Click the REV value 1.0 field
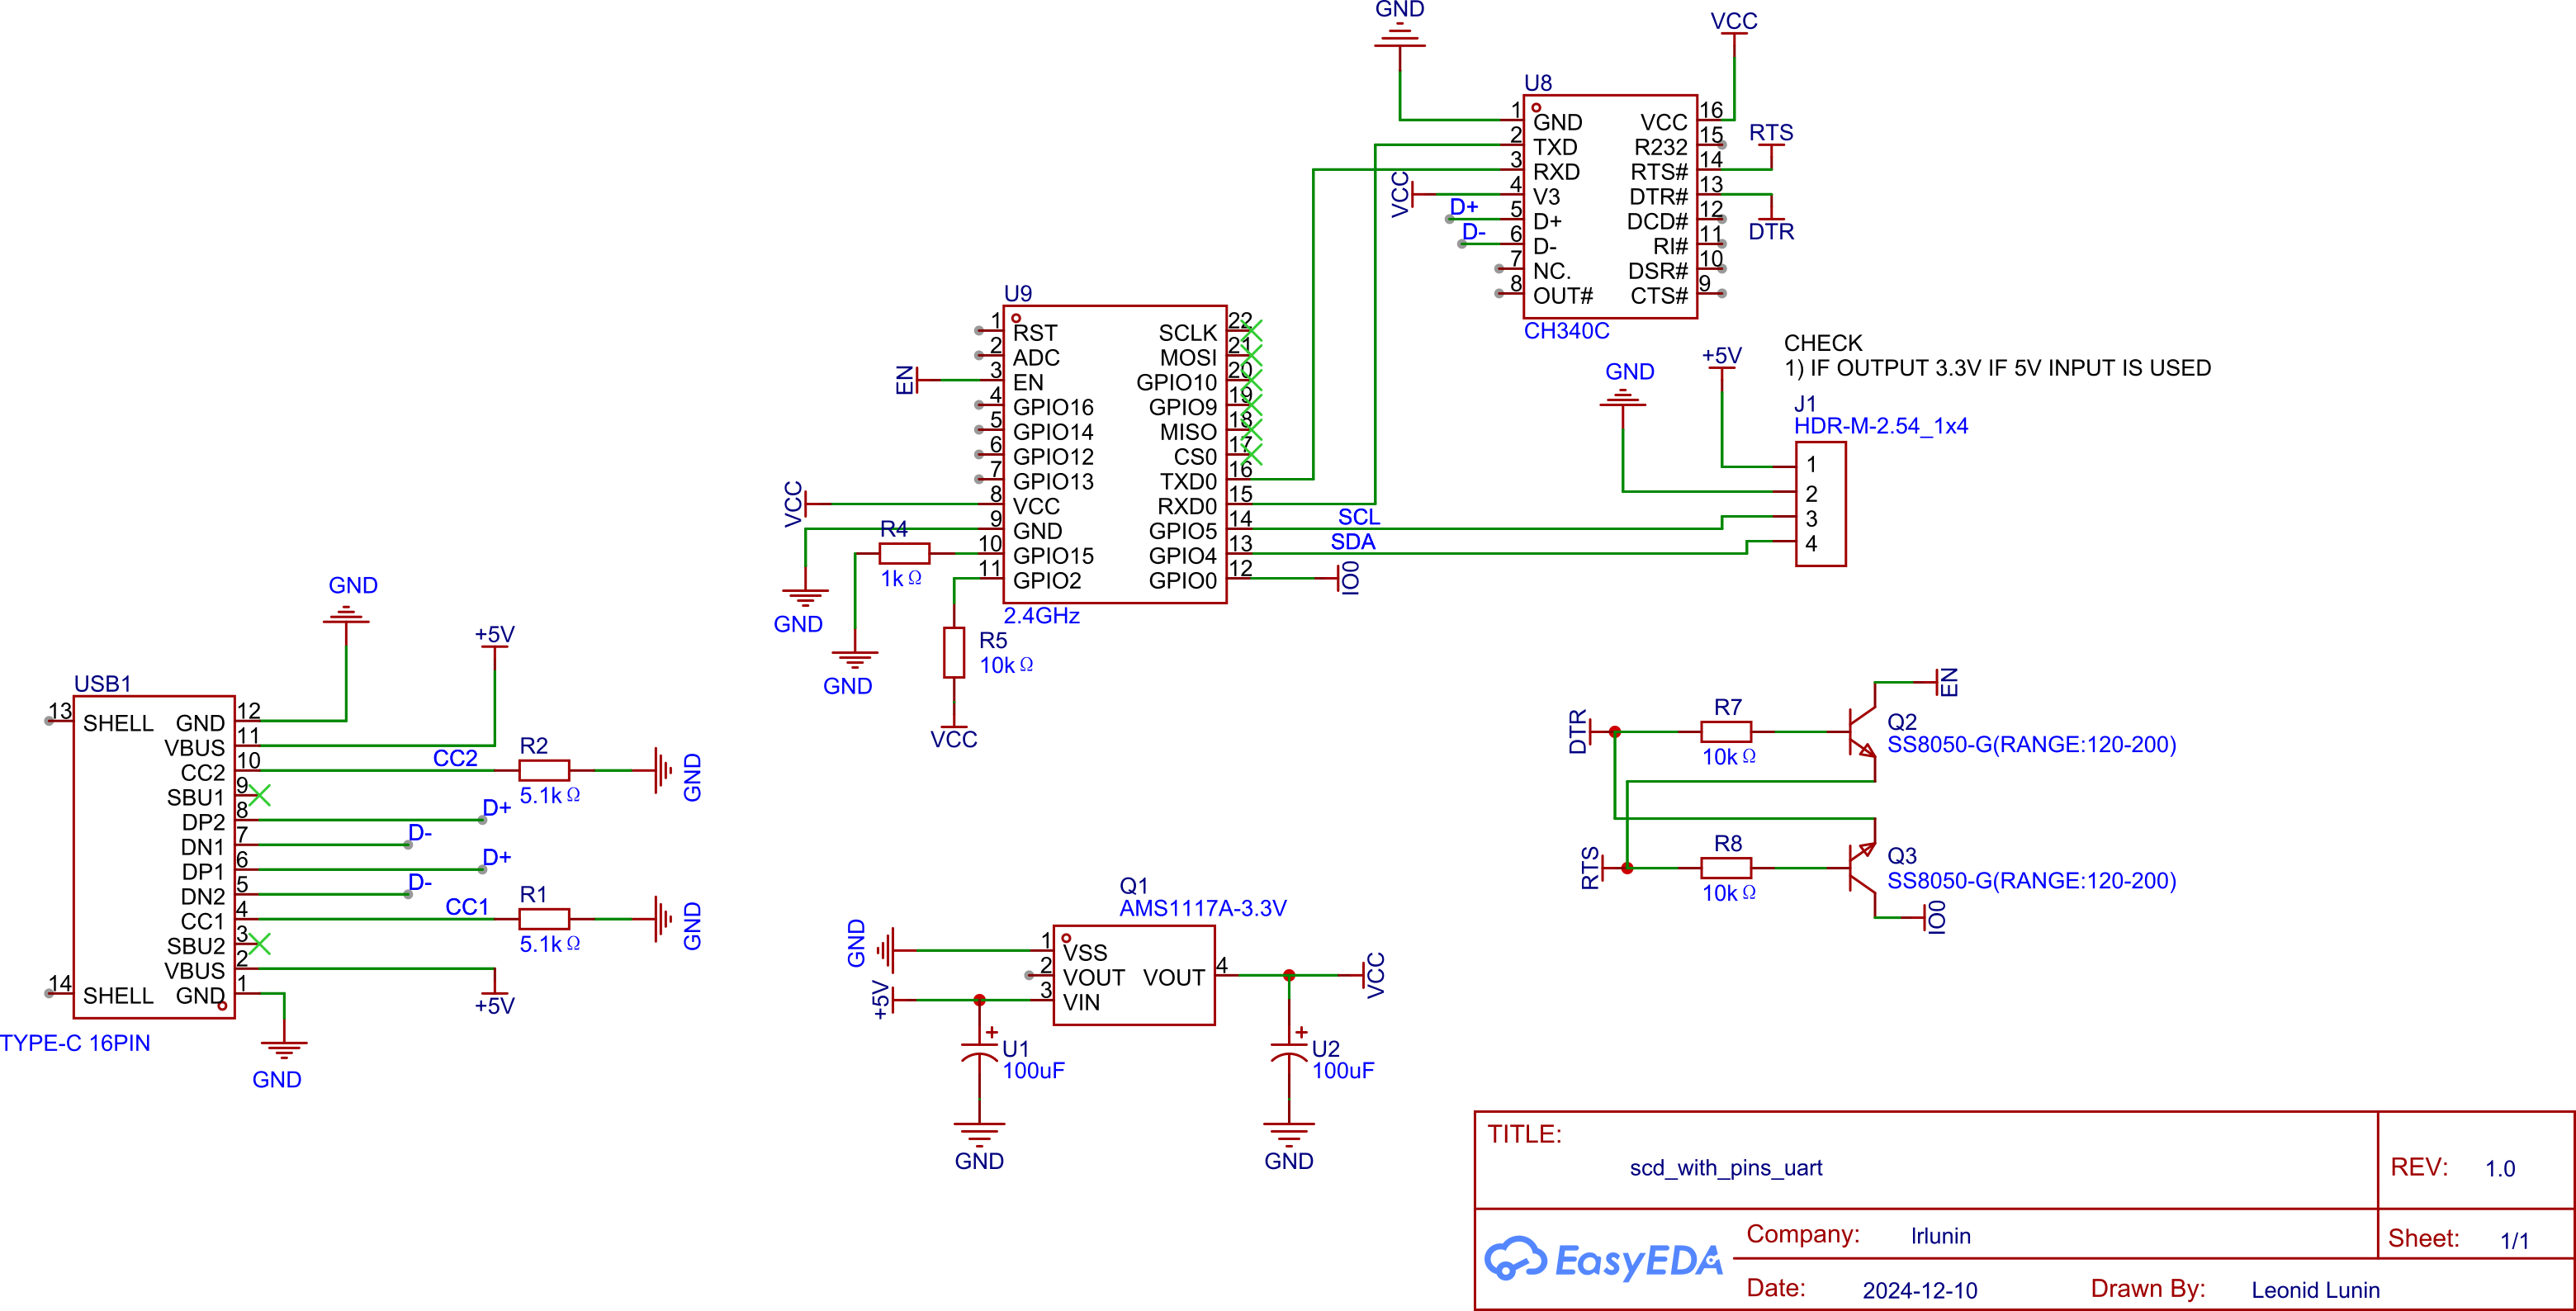The image size is (2576, 1311). pyautogui.click(x=2499, y=1168)
